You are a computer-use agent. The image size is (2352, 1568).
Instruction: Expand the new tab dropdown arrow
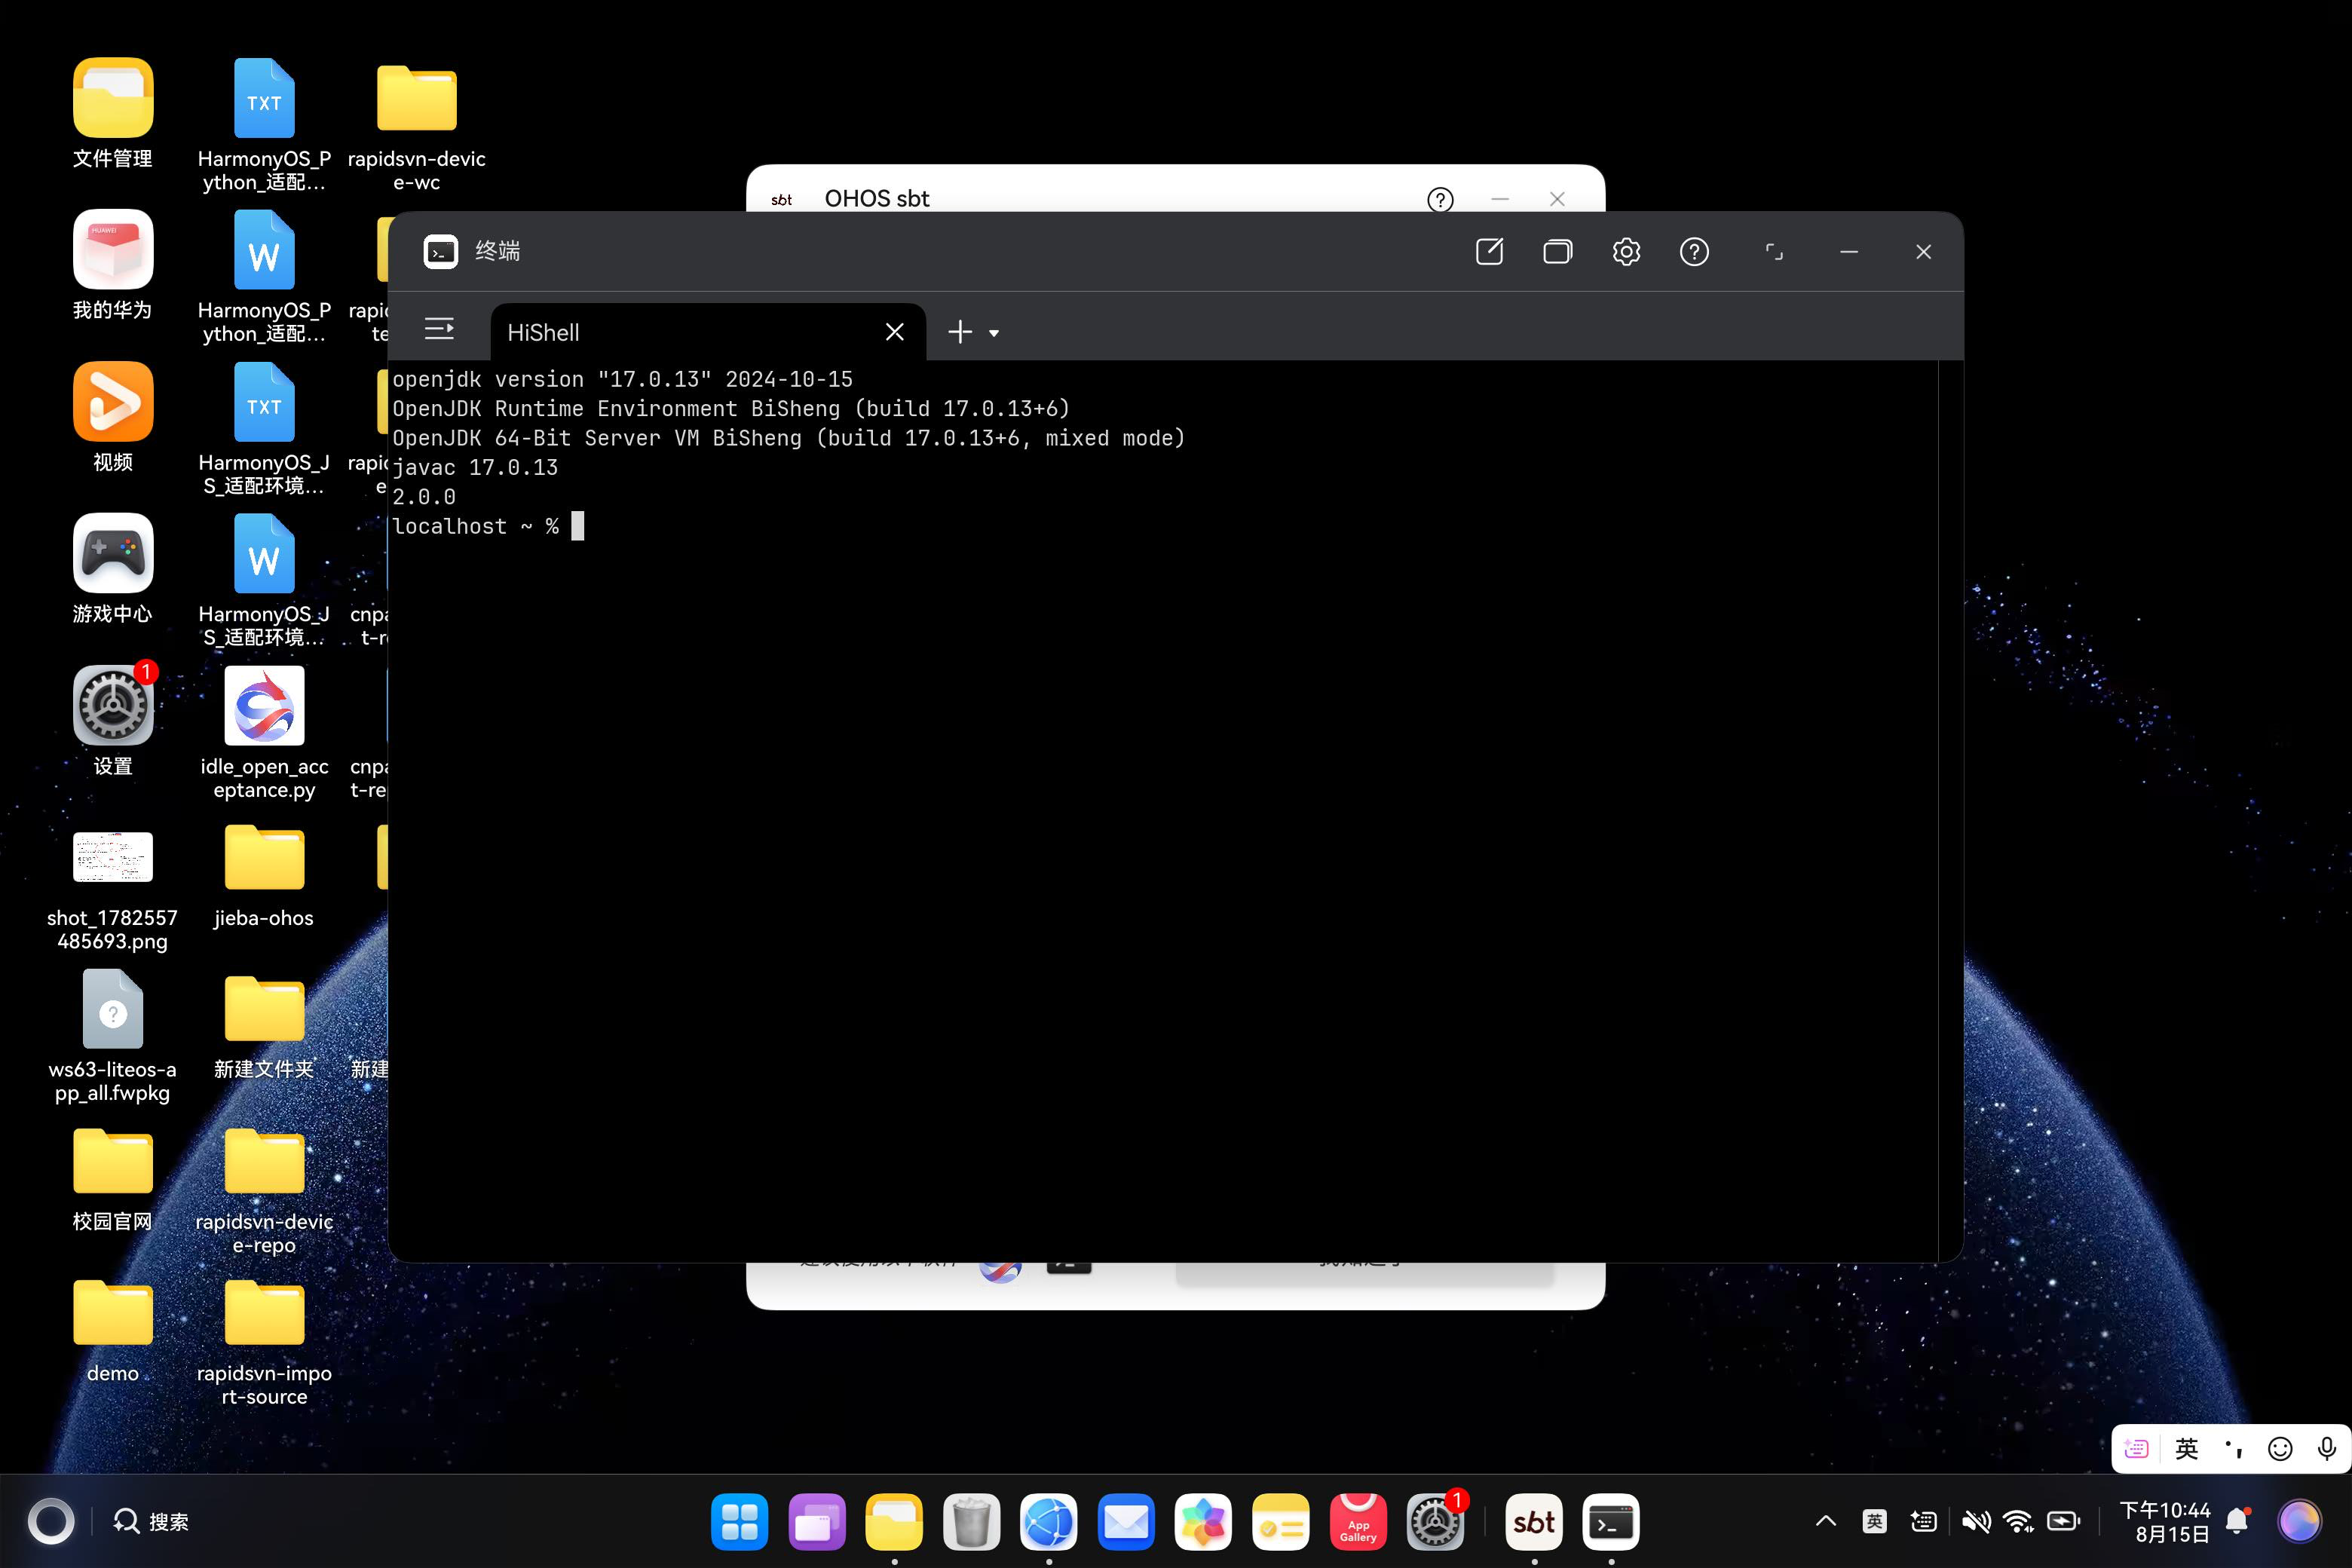click(x=994, y=333)
